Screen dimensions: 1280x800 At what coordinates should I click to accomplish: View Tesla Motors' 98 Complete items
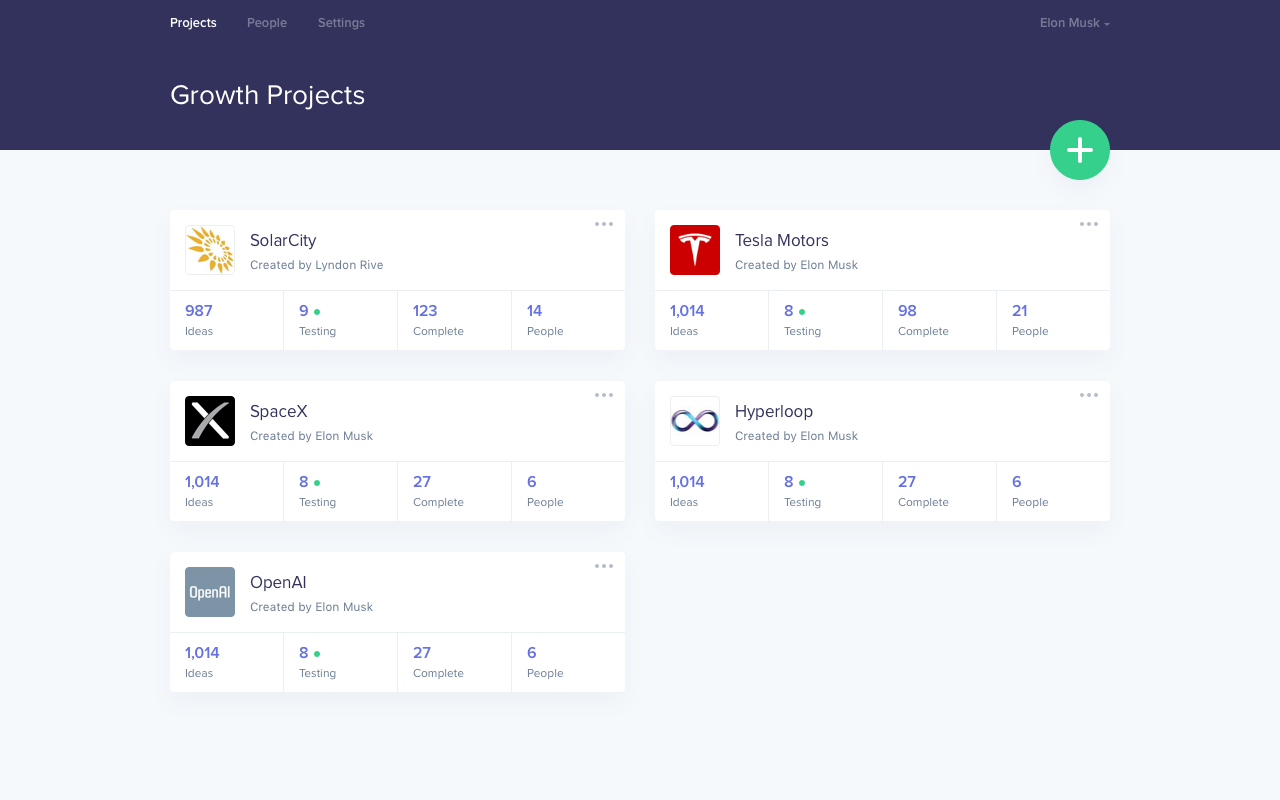[939, 320]
